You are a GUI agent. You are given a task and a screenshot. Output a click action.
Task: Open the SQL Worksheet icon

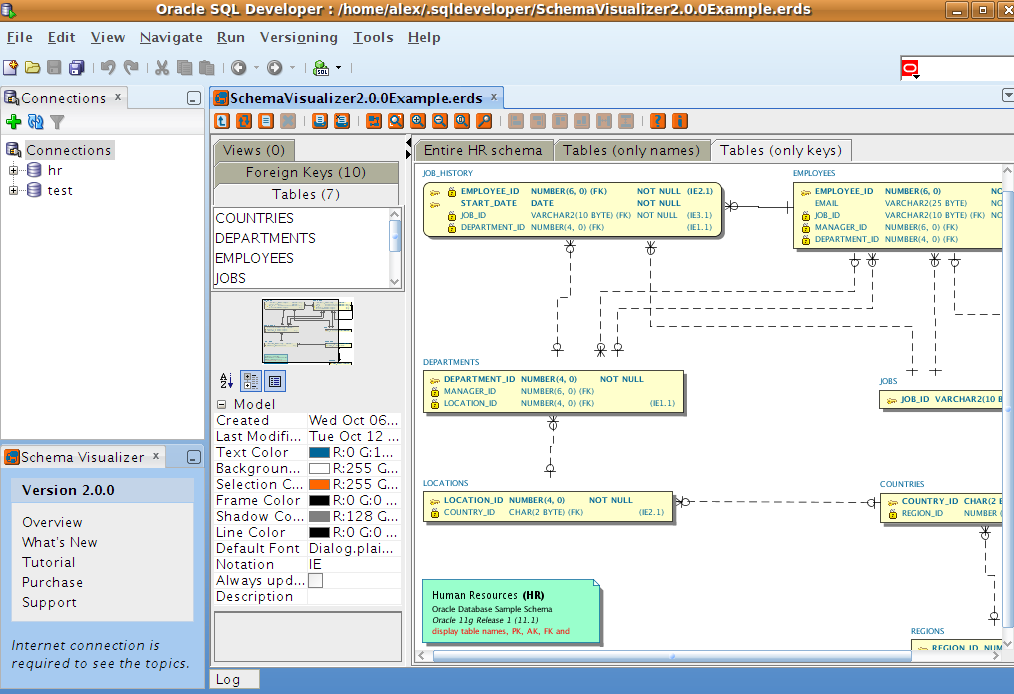pyautogui.click(x=321, y=67)
